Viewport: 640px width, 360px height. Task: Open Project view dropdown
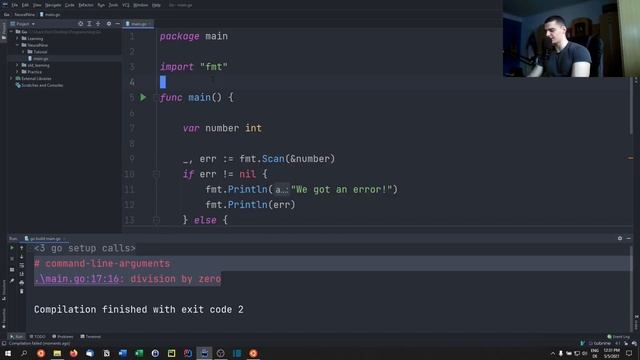click(23, 24)
